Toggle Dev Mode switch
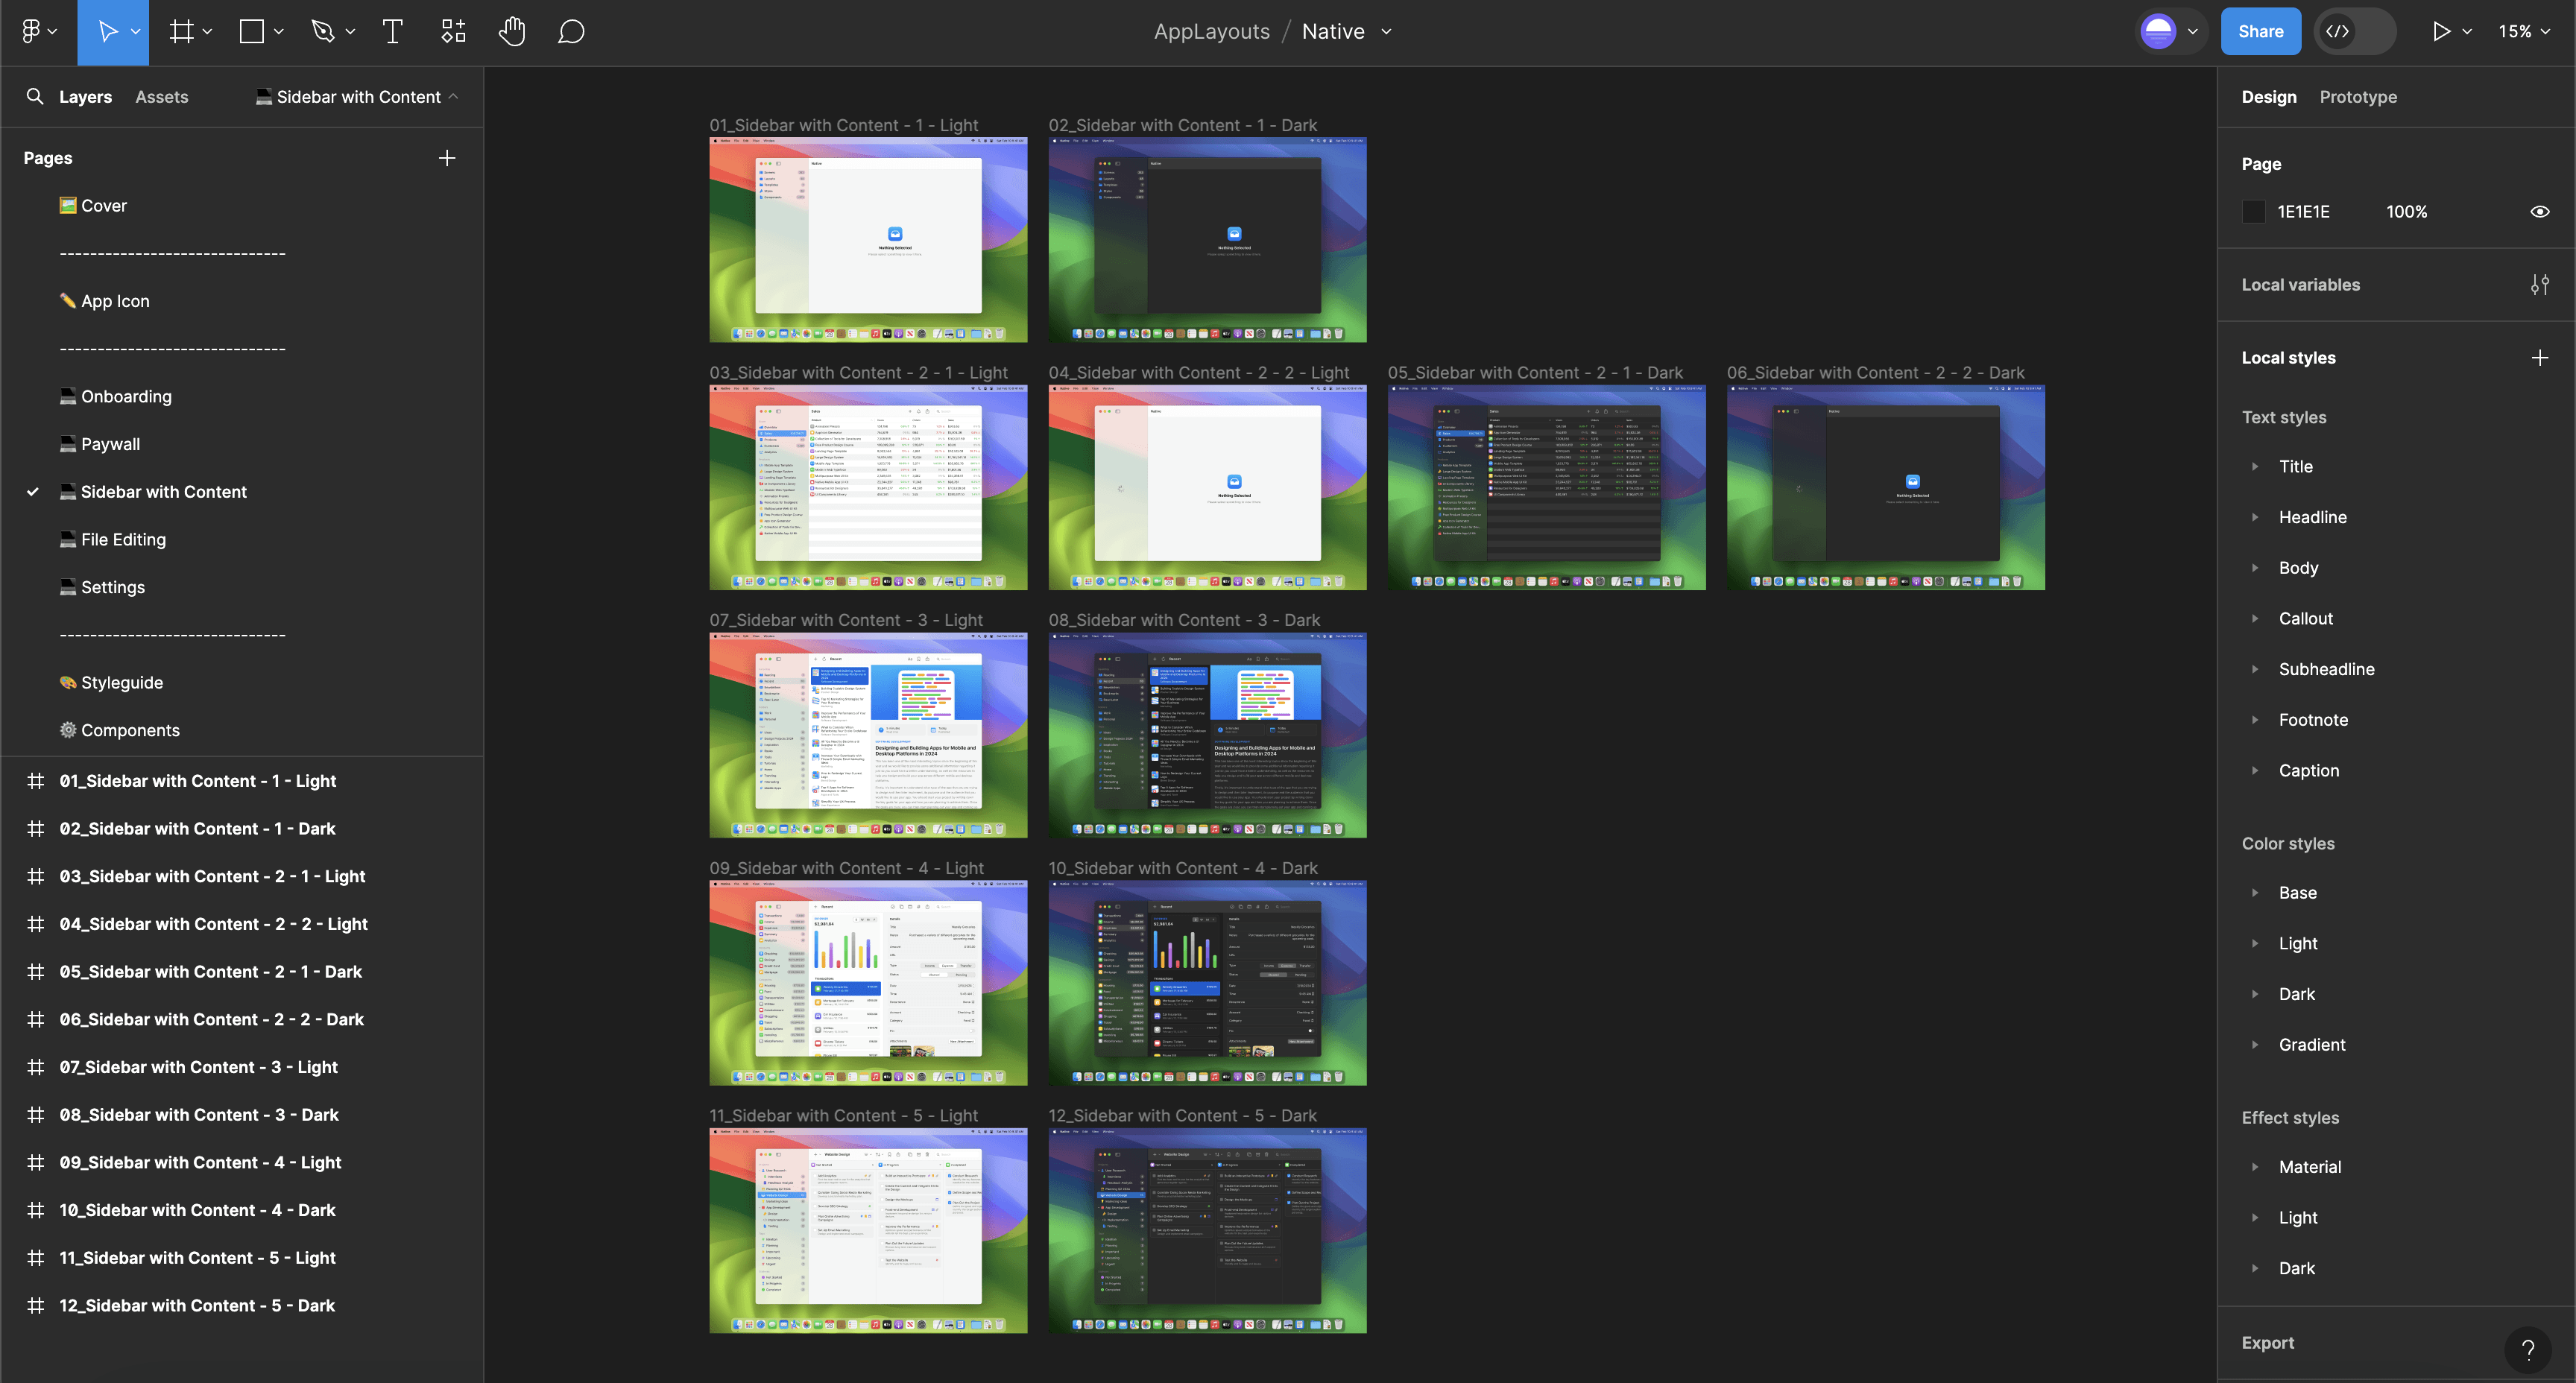Image resolution: width=2576 pixels, height=1383 pixels. (2357, 32)
